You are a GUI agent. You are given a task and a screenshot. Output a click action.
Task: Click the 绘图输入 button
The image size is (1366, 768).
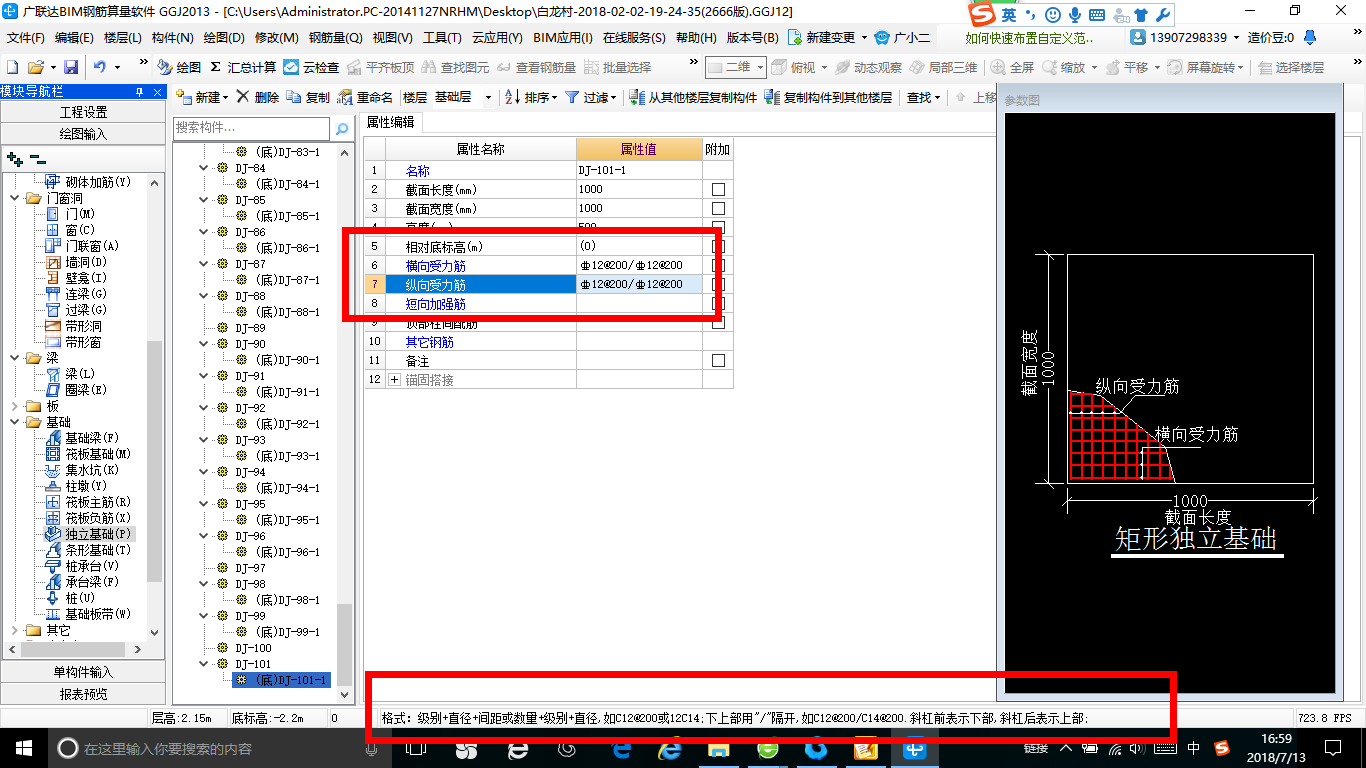83,133
